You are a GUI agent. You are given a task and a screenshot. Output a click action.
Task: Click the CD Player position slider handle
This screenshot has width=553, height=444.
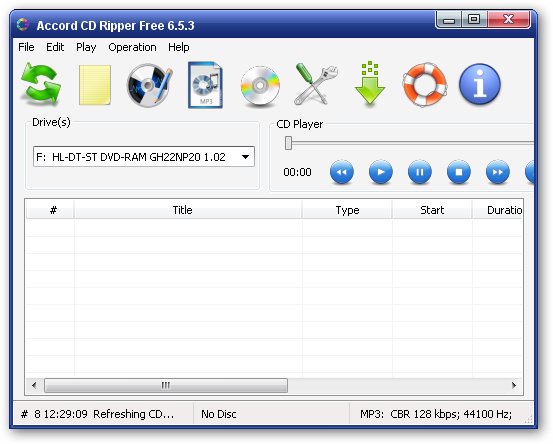tap(288, 143)
